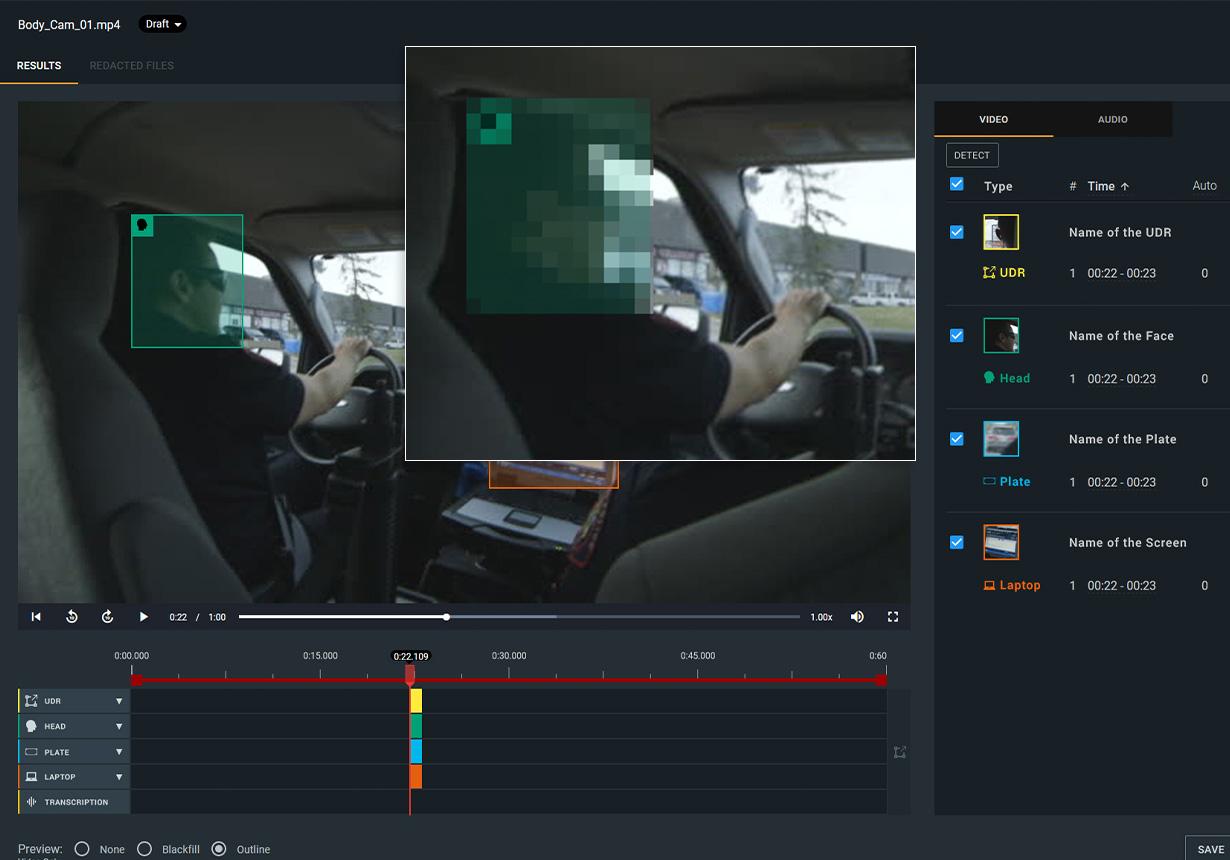Click the skip to start icon
1230x860 pixels.
[x=36, y=617]
